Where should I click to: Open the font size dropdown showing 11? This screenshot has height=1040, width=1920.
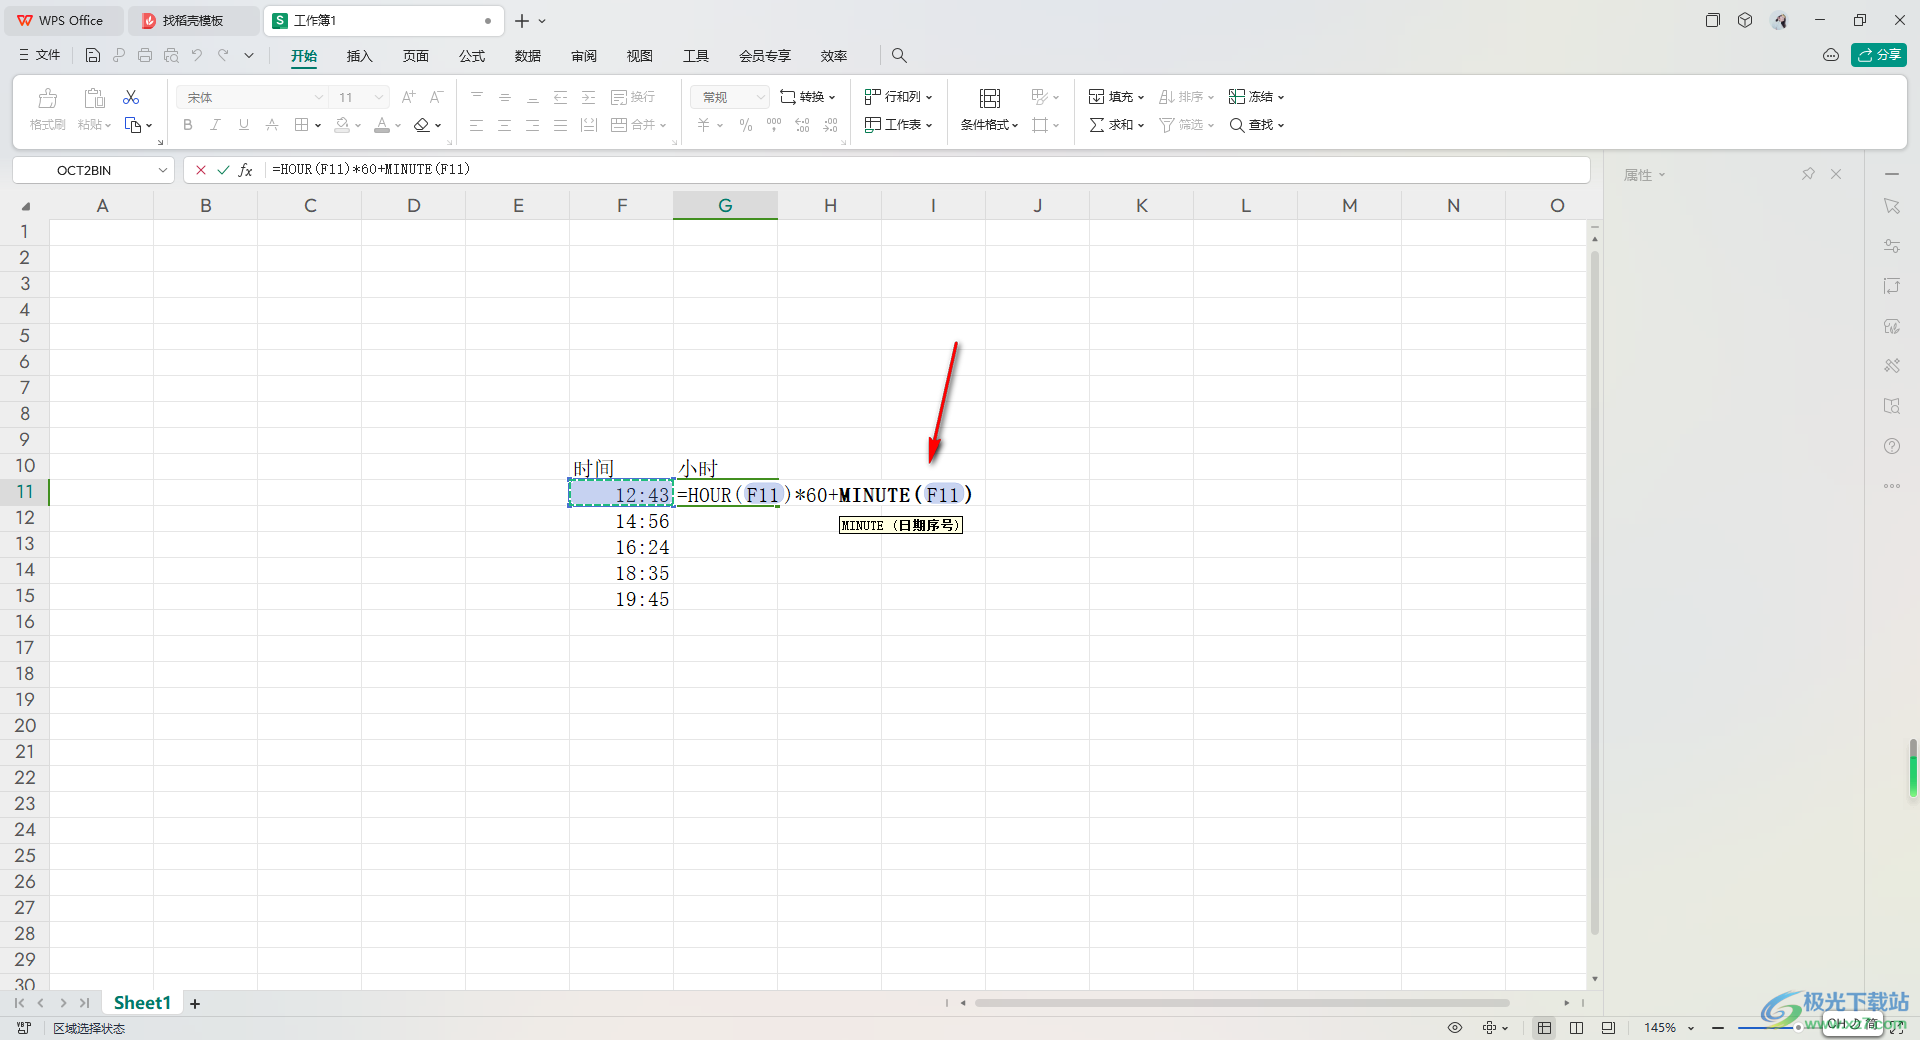(379, 97)
